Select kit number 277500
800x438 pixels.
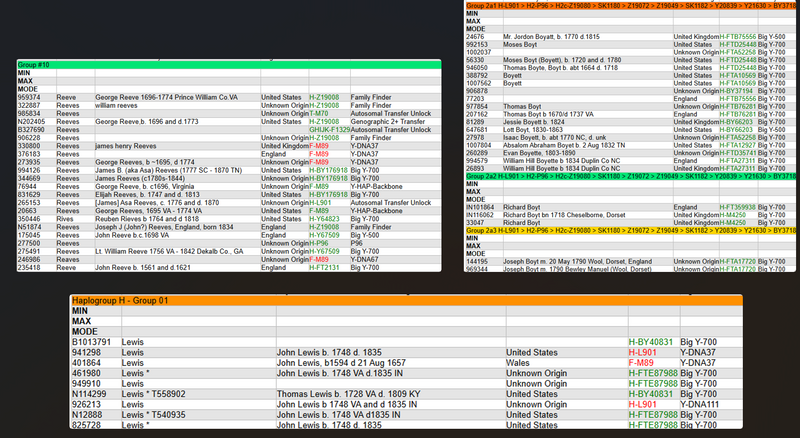(x=29, y=243)
